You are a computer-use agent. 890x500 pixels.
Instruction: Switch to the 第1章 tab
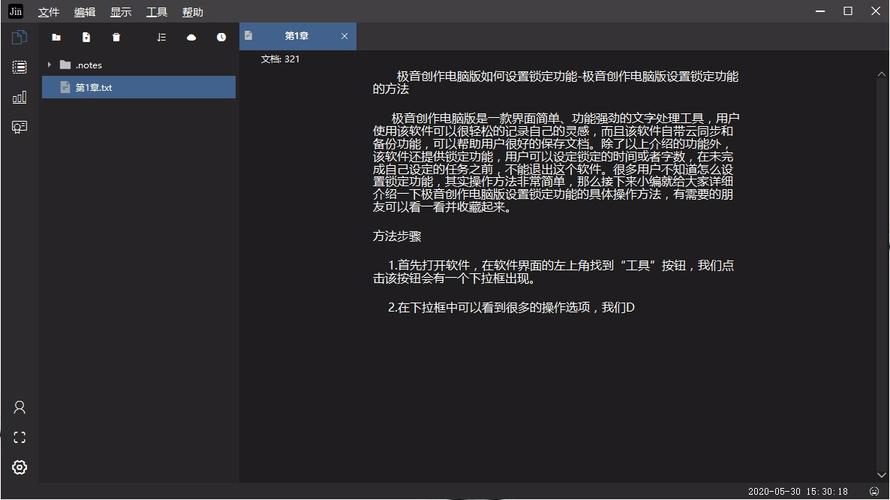pos(297,36)
